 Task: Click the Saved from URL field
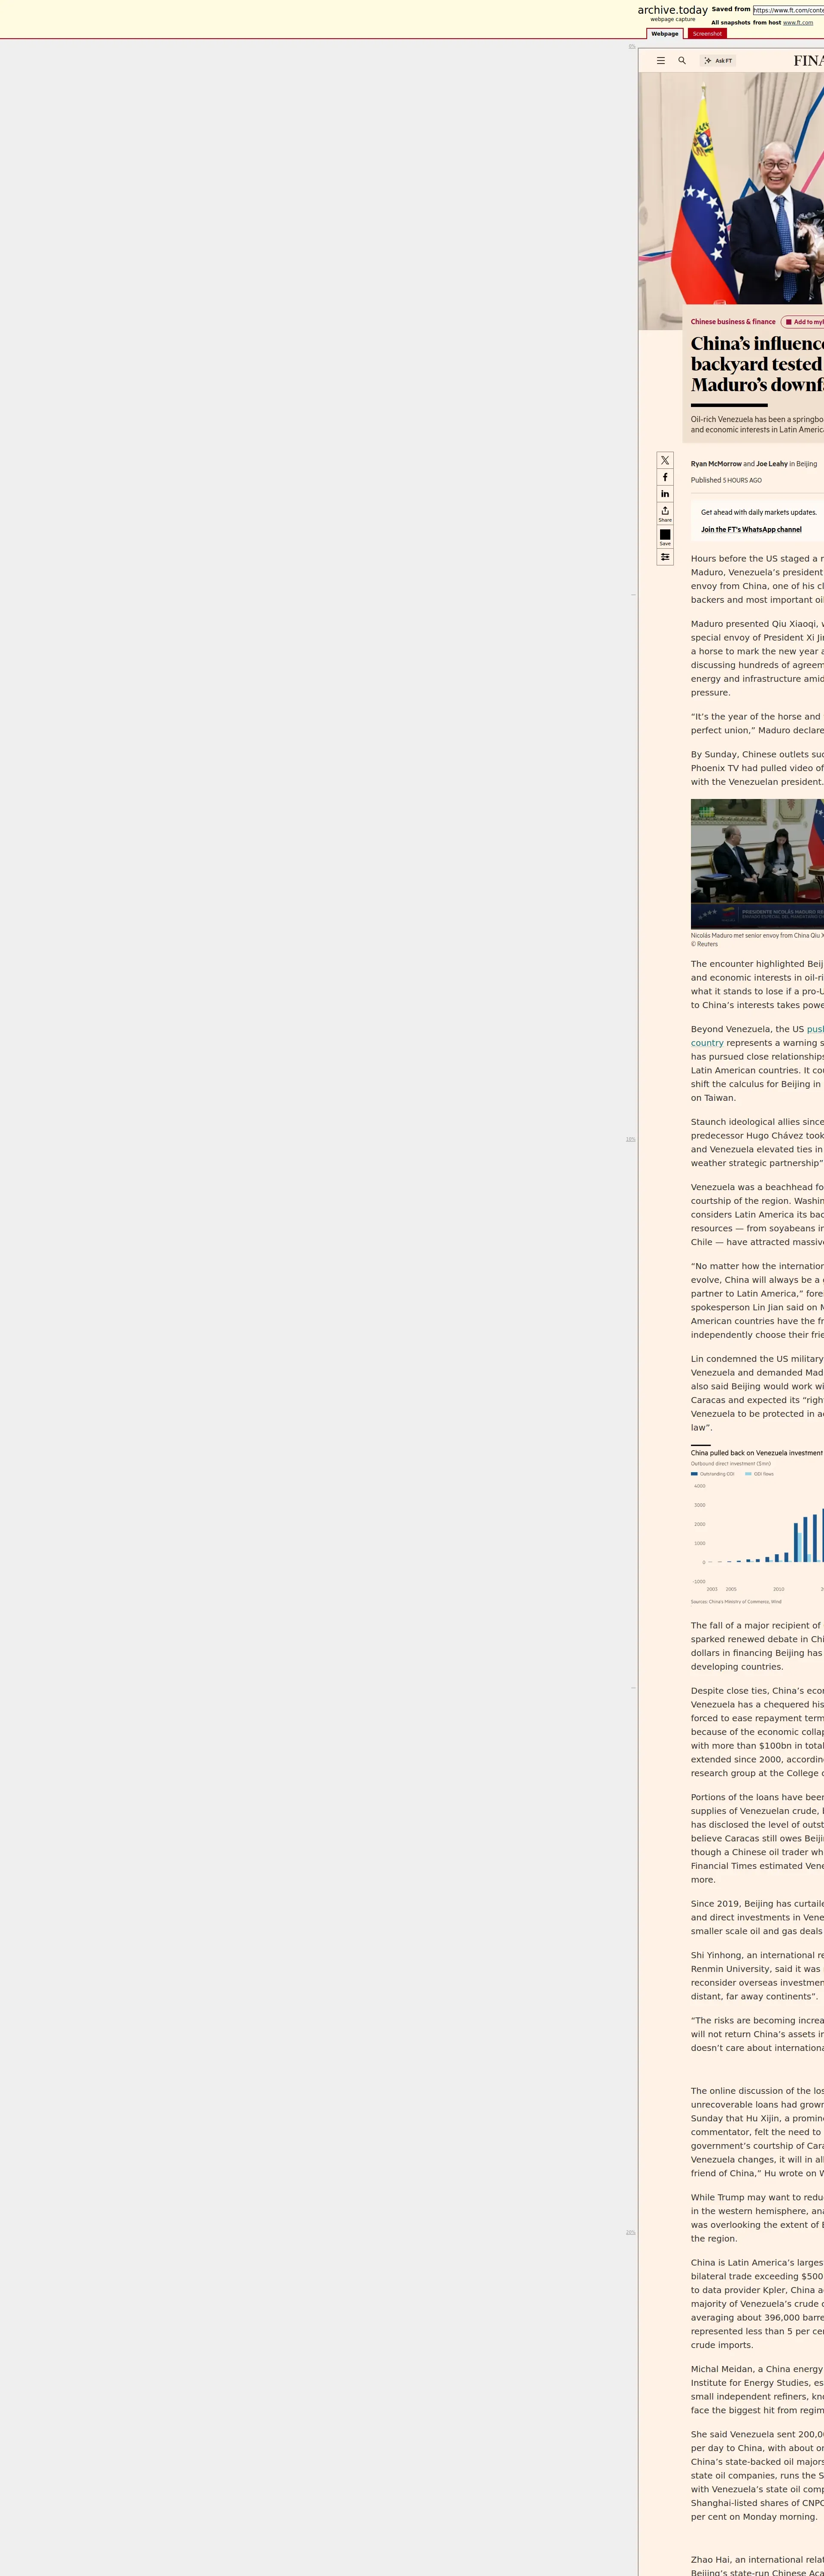tap(788, 10)
